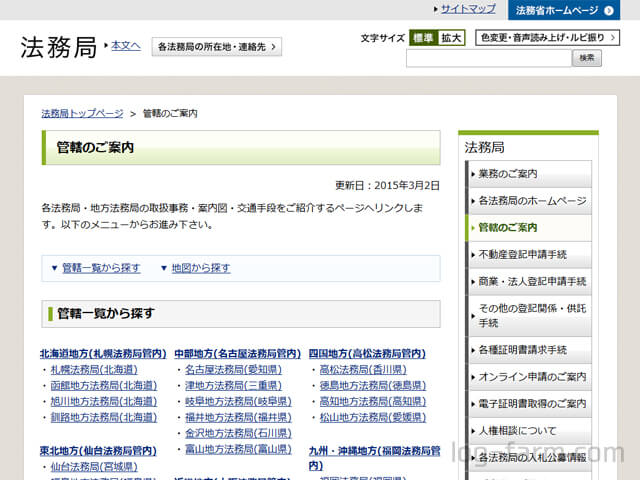Open 福井地方法務局(福井県) link
The image size is (640, 480).
[238, 418]
